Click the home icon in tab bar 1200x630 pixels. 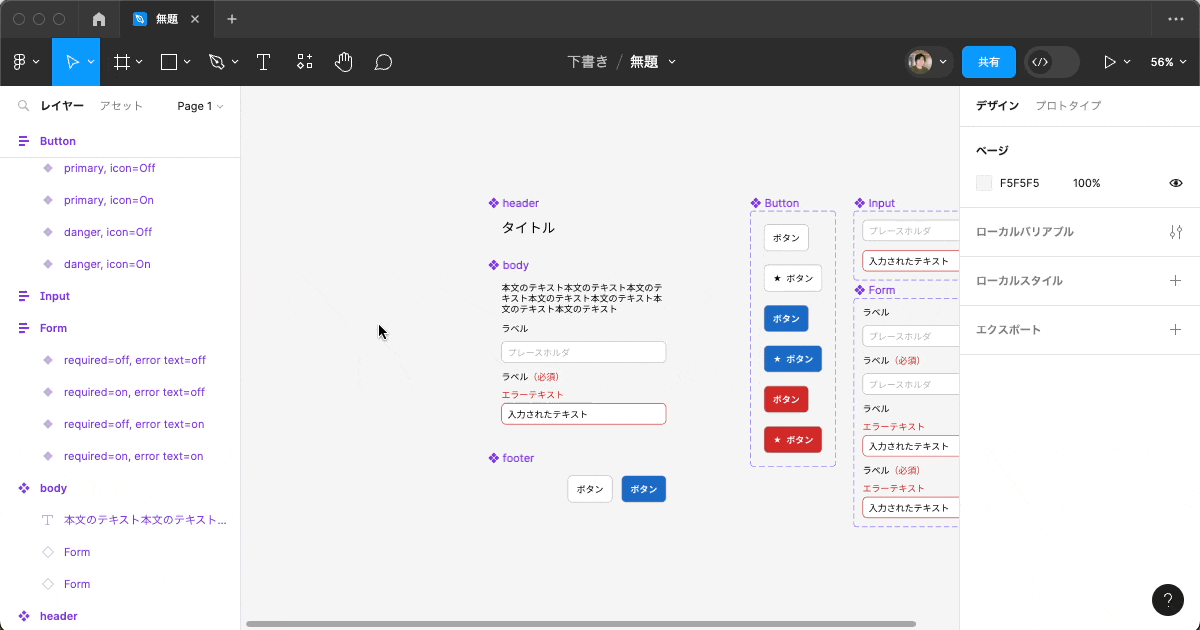[99, 19]
